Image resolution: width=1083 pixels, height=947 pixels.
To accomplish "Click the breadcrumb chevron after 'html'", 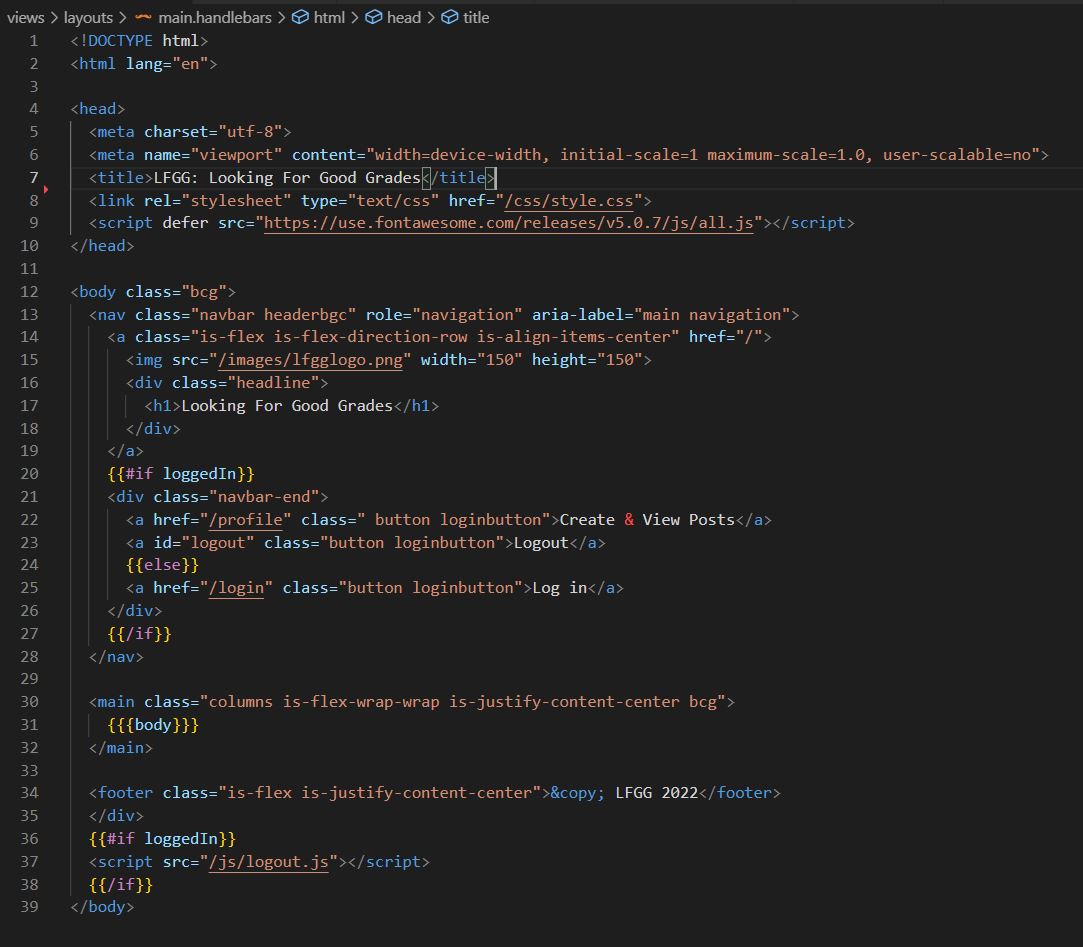I will tap(355, 17).
